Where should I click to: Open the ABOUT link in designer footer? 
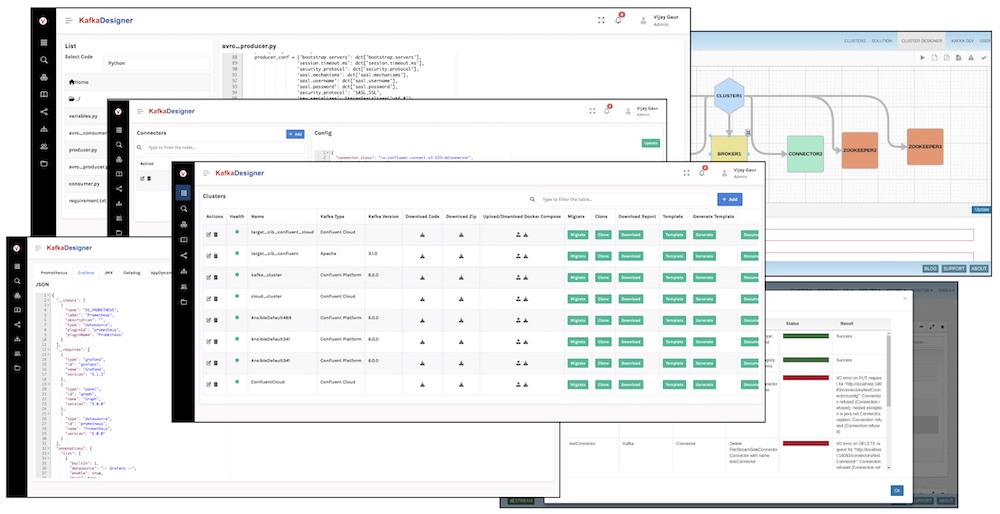979,268
